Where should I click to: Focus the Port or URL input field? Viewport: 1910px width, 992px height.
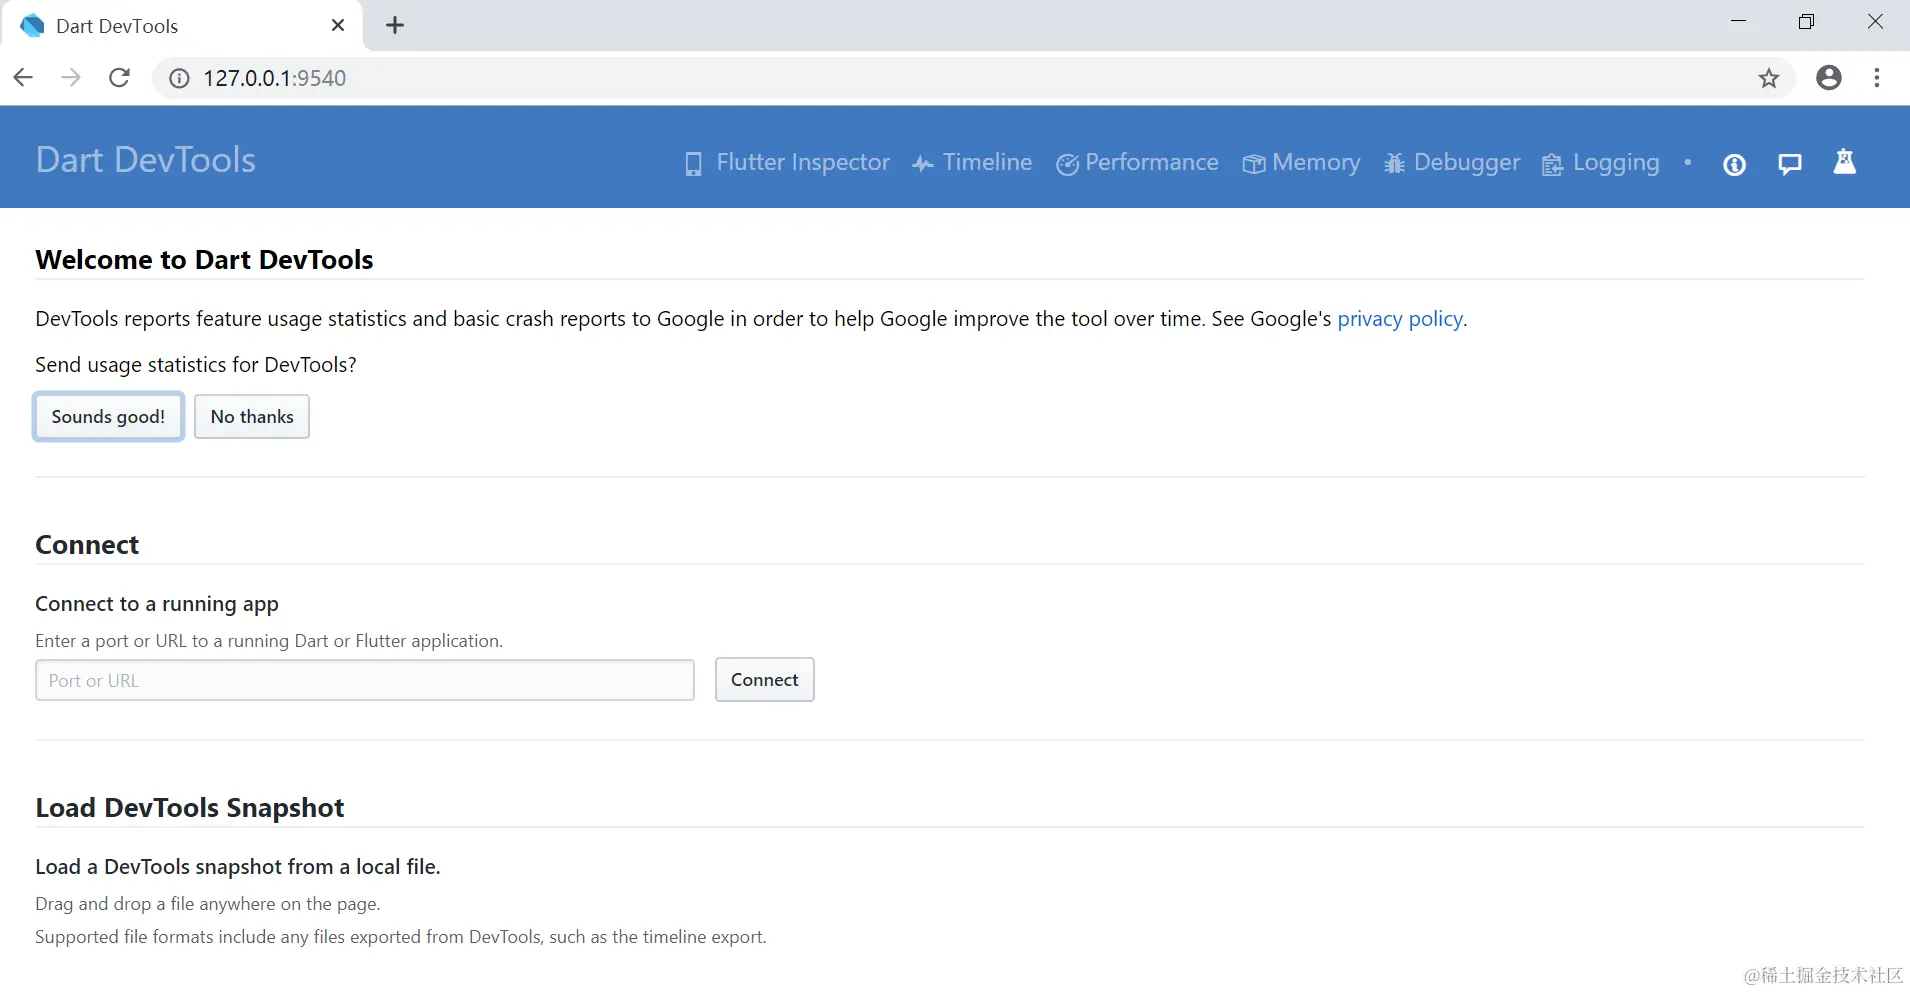coord(365,680)
